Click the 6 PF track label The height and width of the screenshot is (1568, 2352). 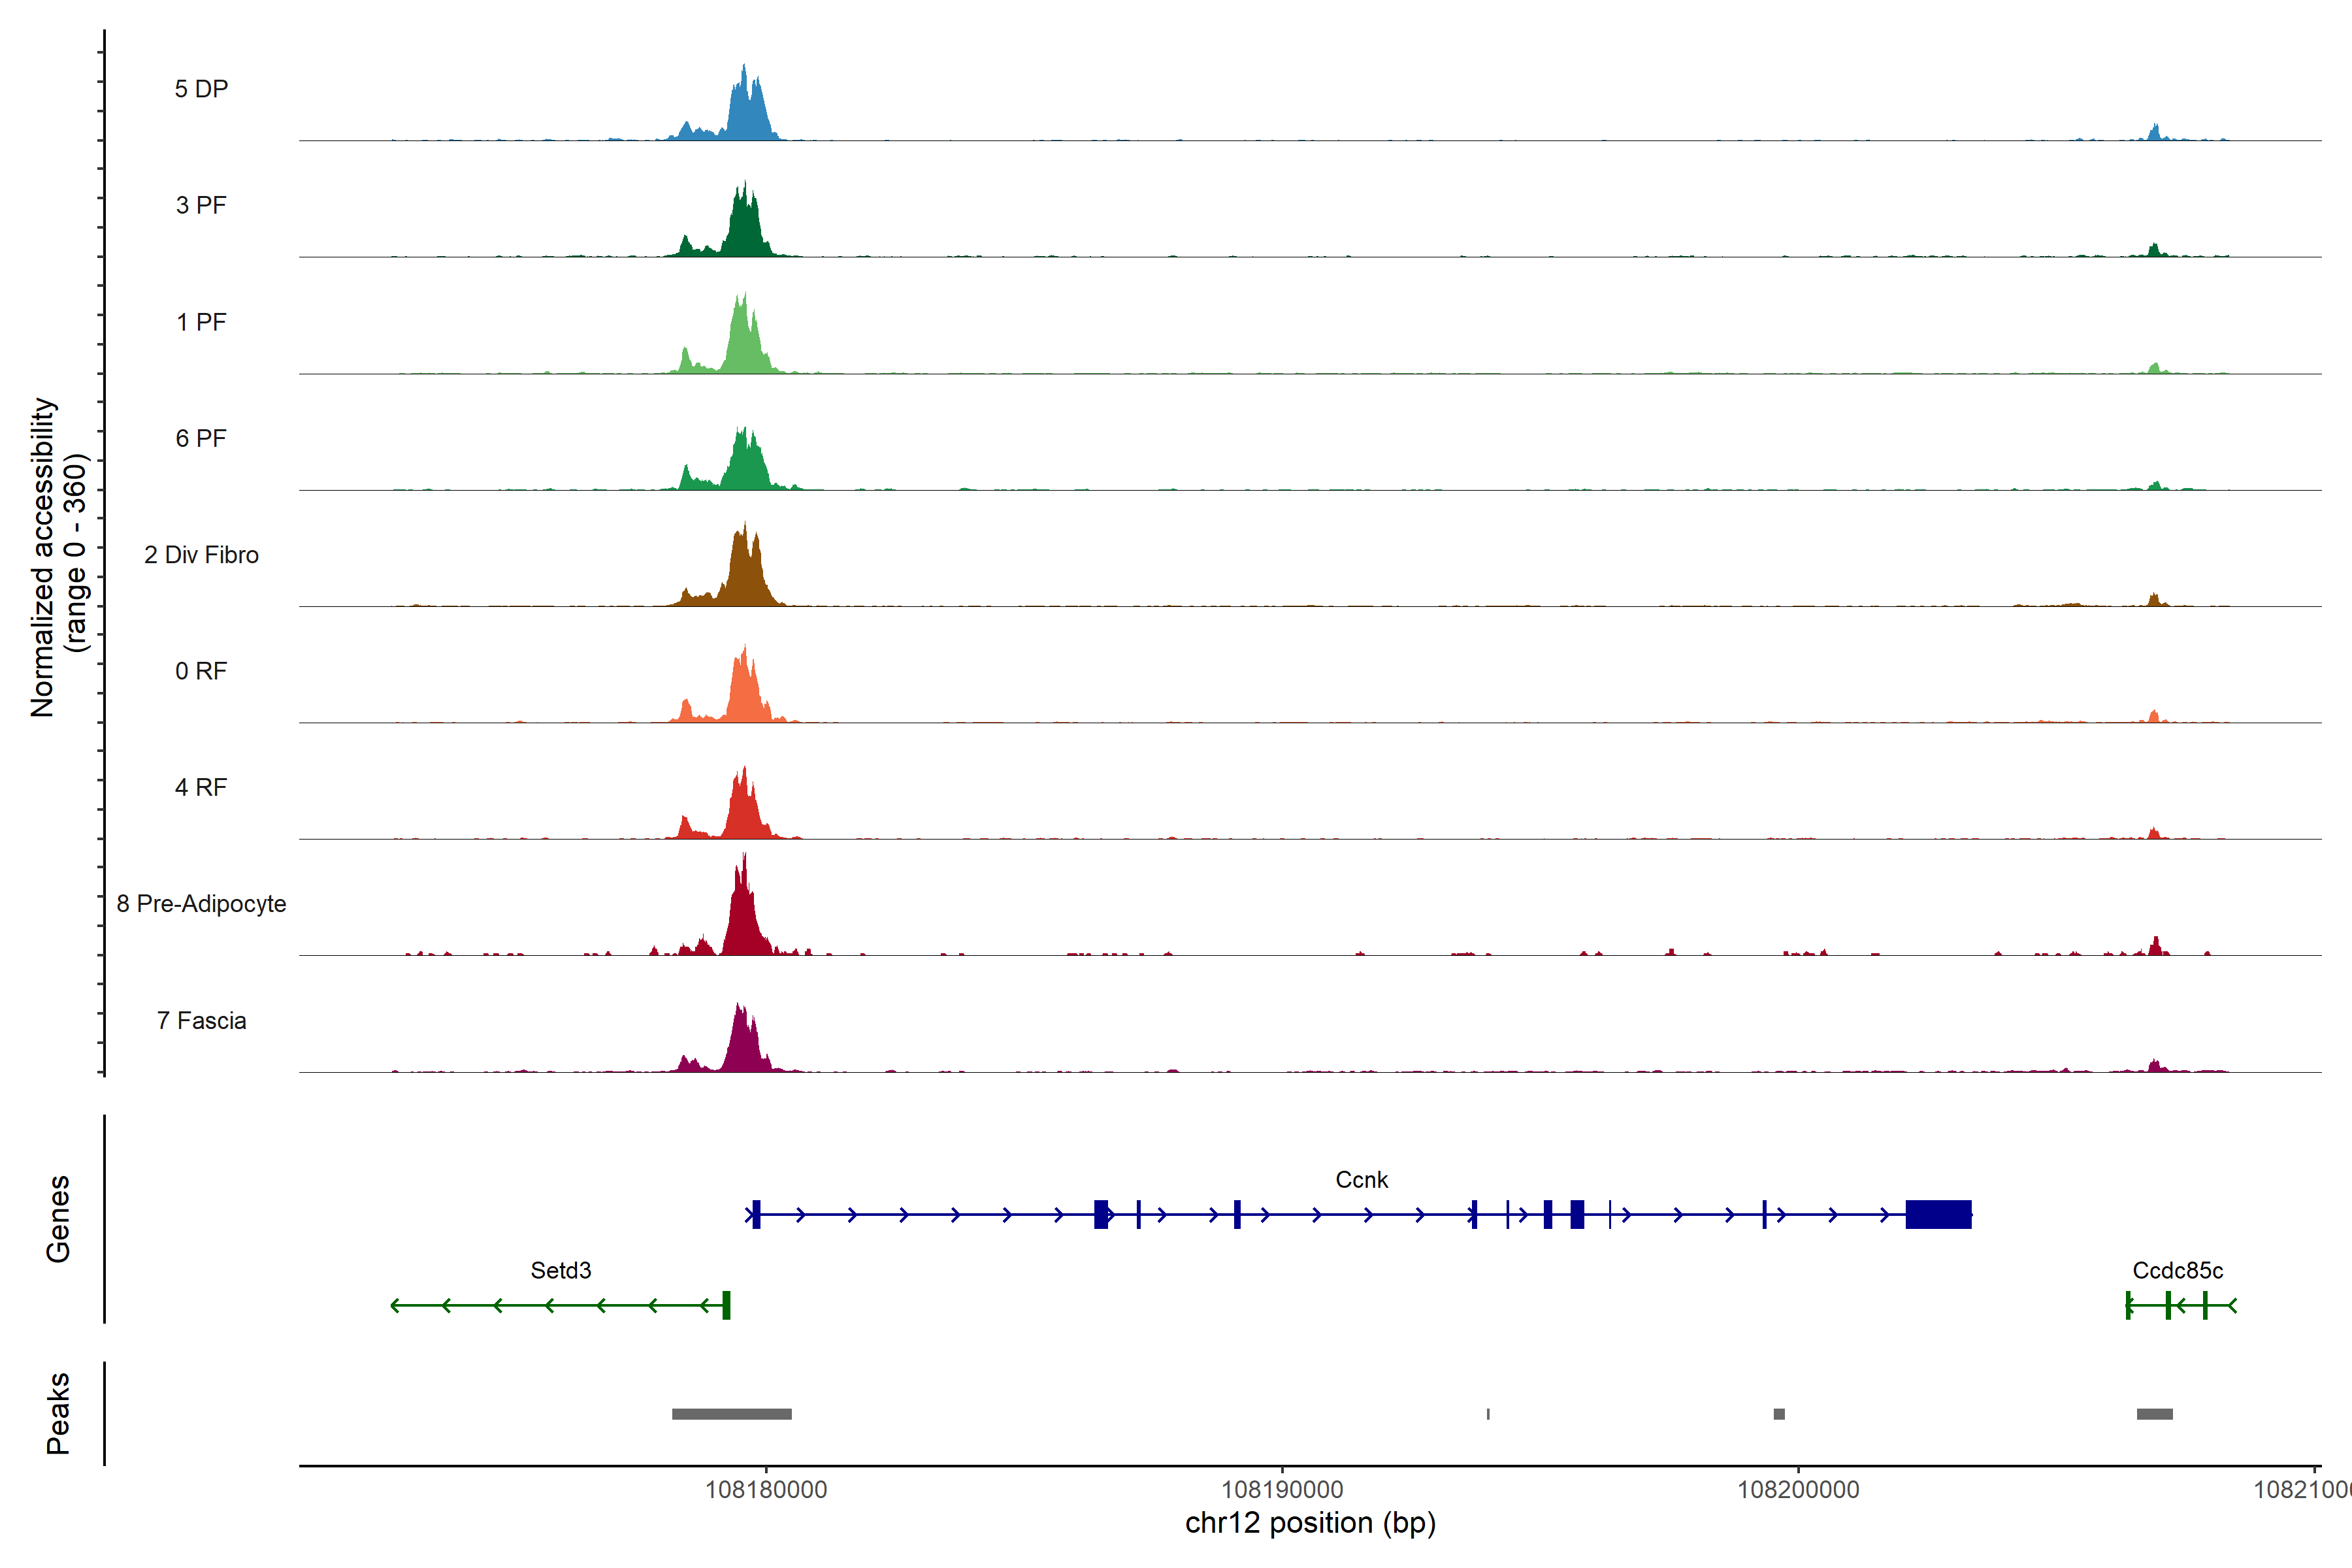coord(201,438)
